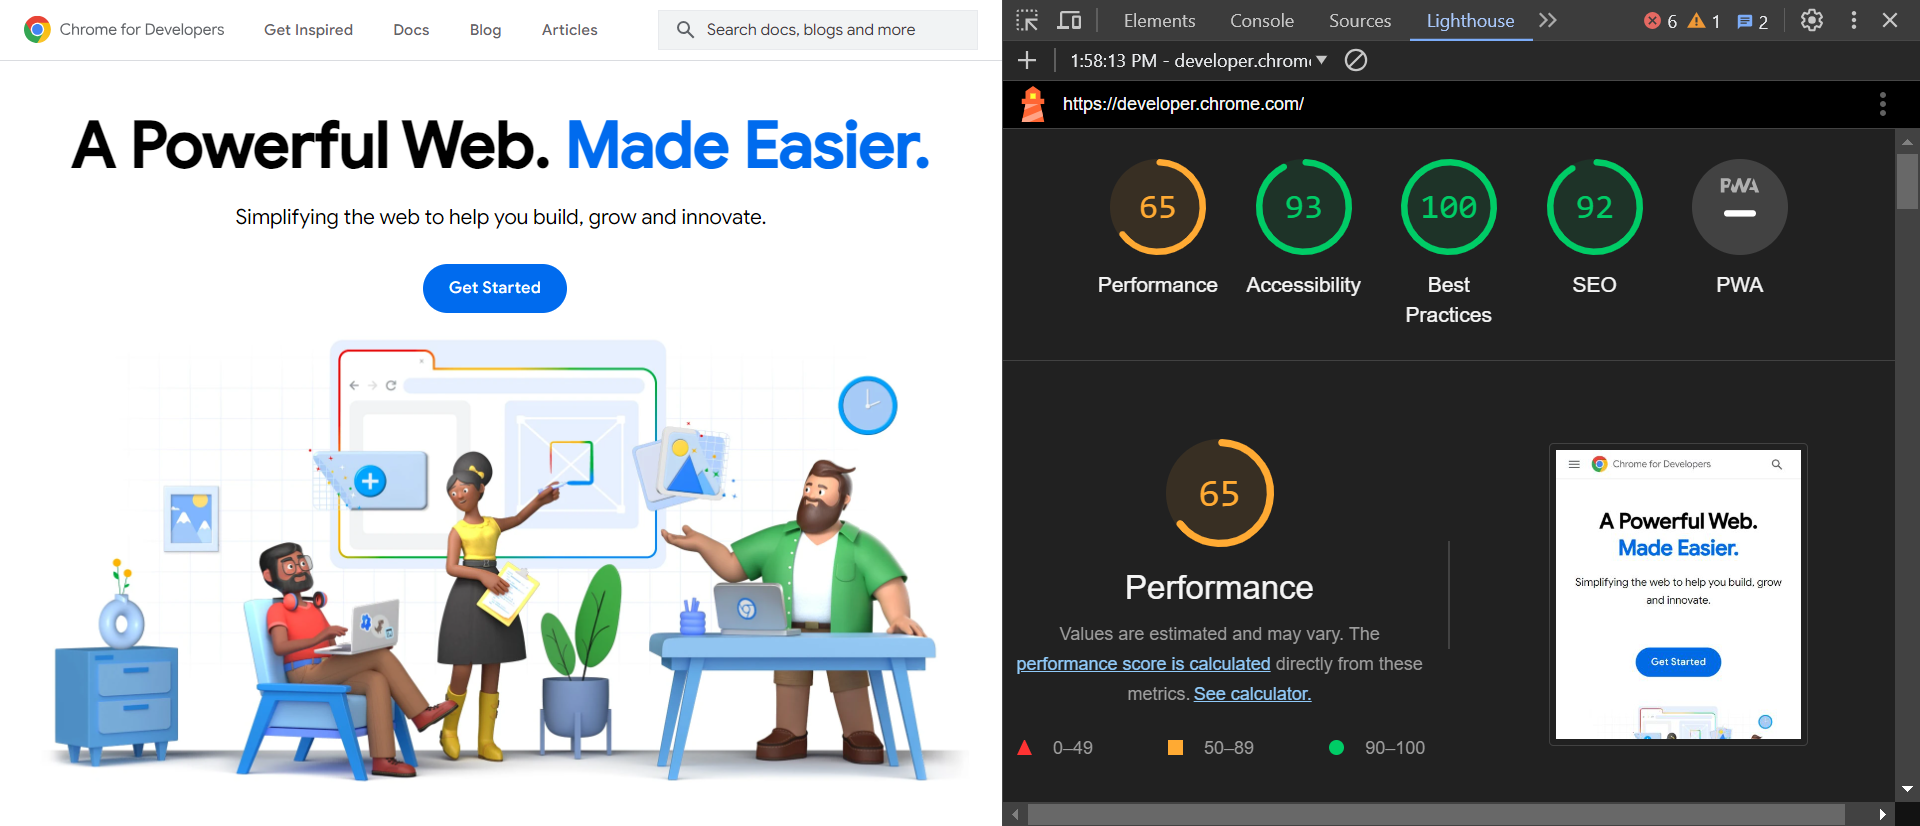
Task: Click the large Performance gauge showing 65
Action: pos(1220,493)
